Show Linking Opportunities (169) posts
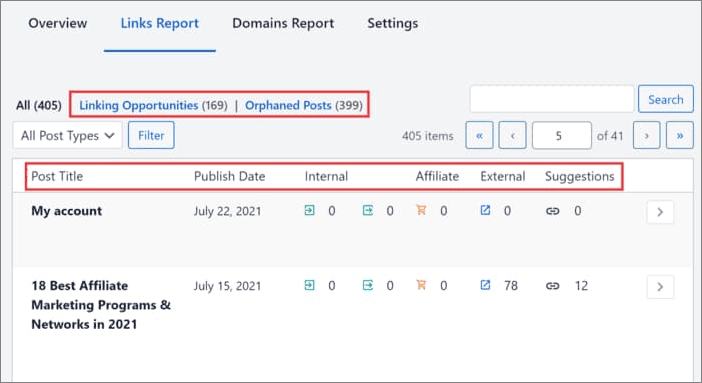702x383 pixels. (153, 105)
